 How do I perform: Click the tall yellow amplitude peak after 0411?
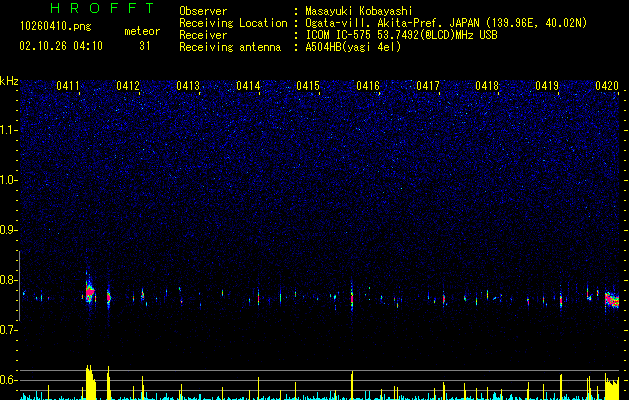click(x=91, y=382)
